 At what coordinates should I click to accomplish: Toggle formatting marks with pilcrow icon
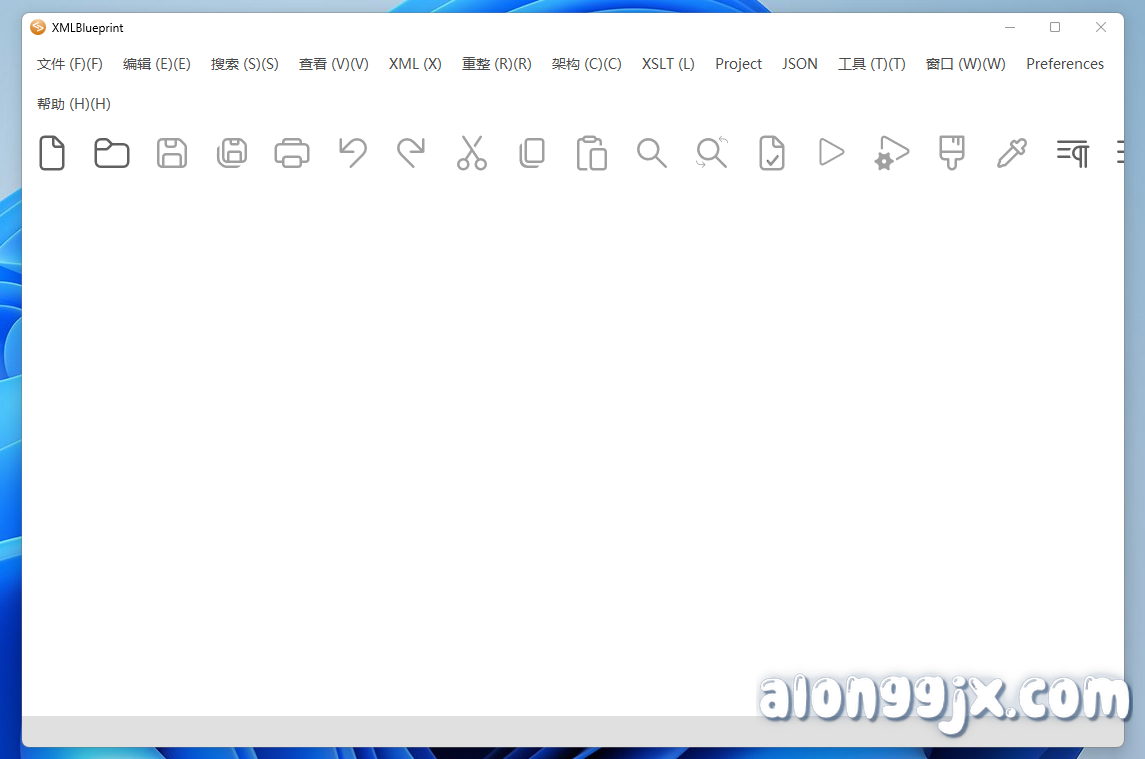(1072, 152)
